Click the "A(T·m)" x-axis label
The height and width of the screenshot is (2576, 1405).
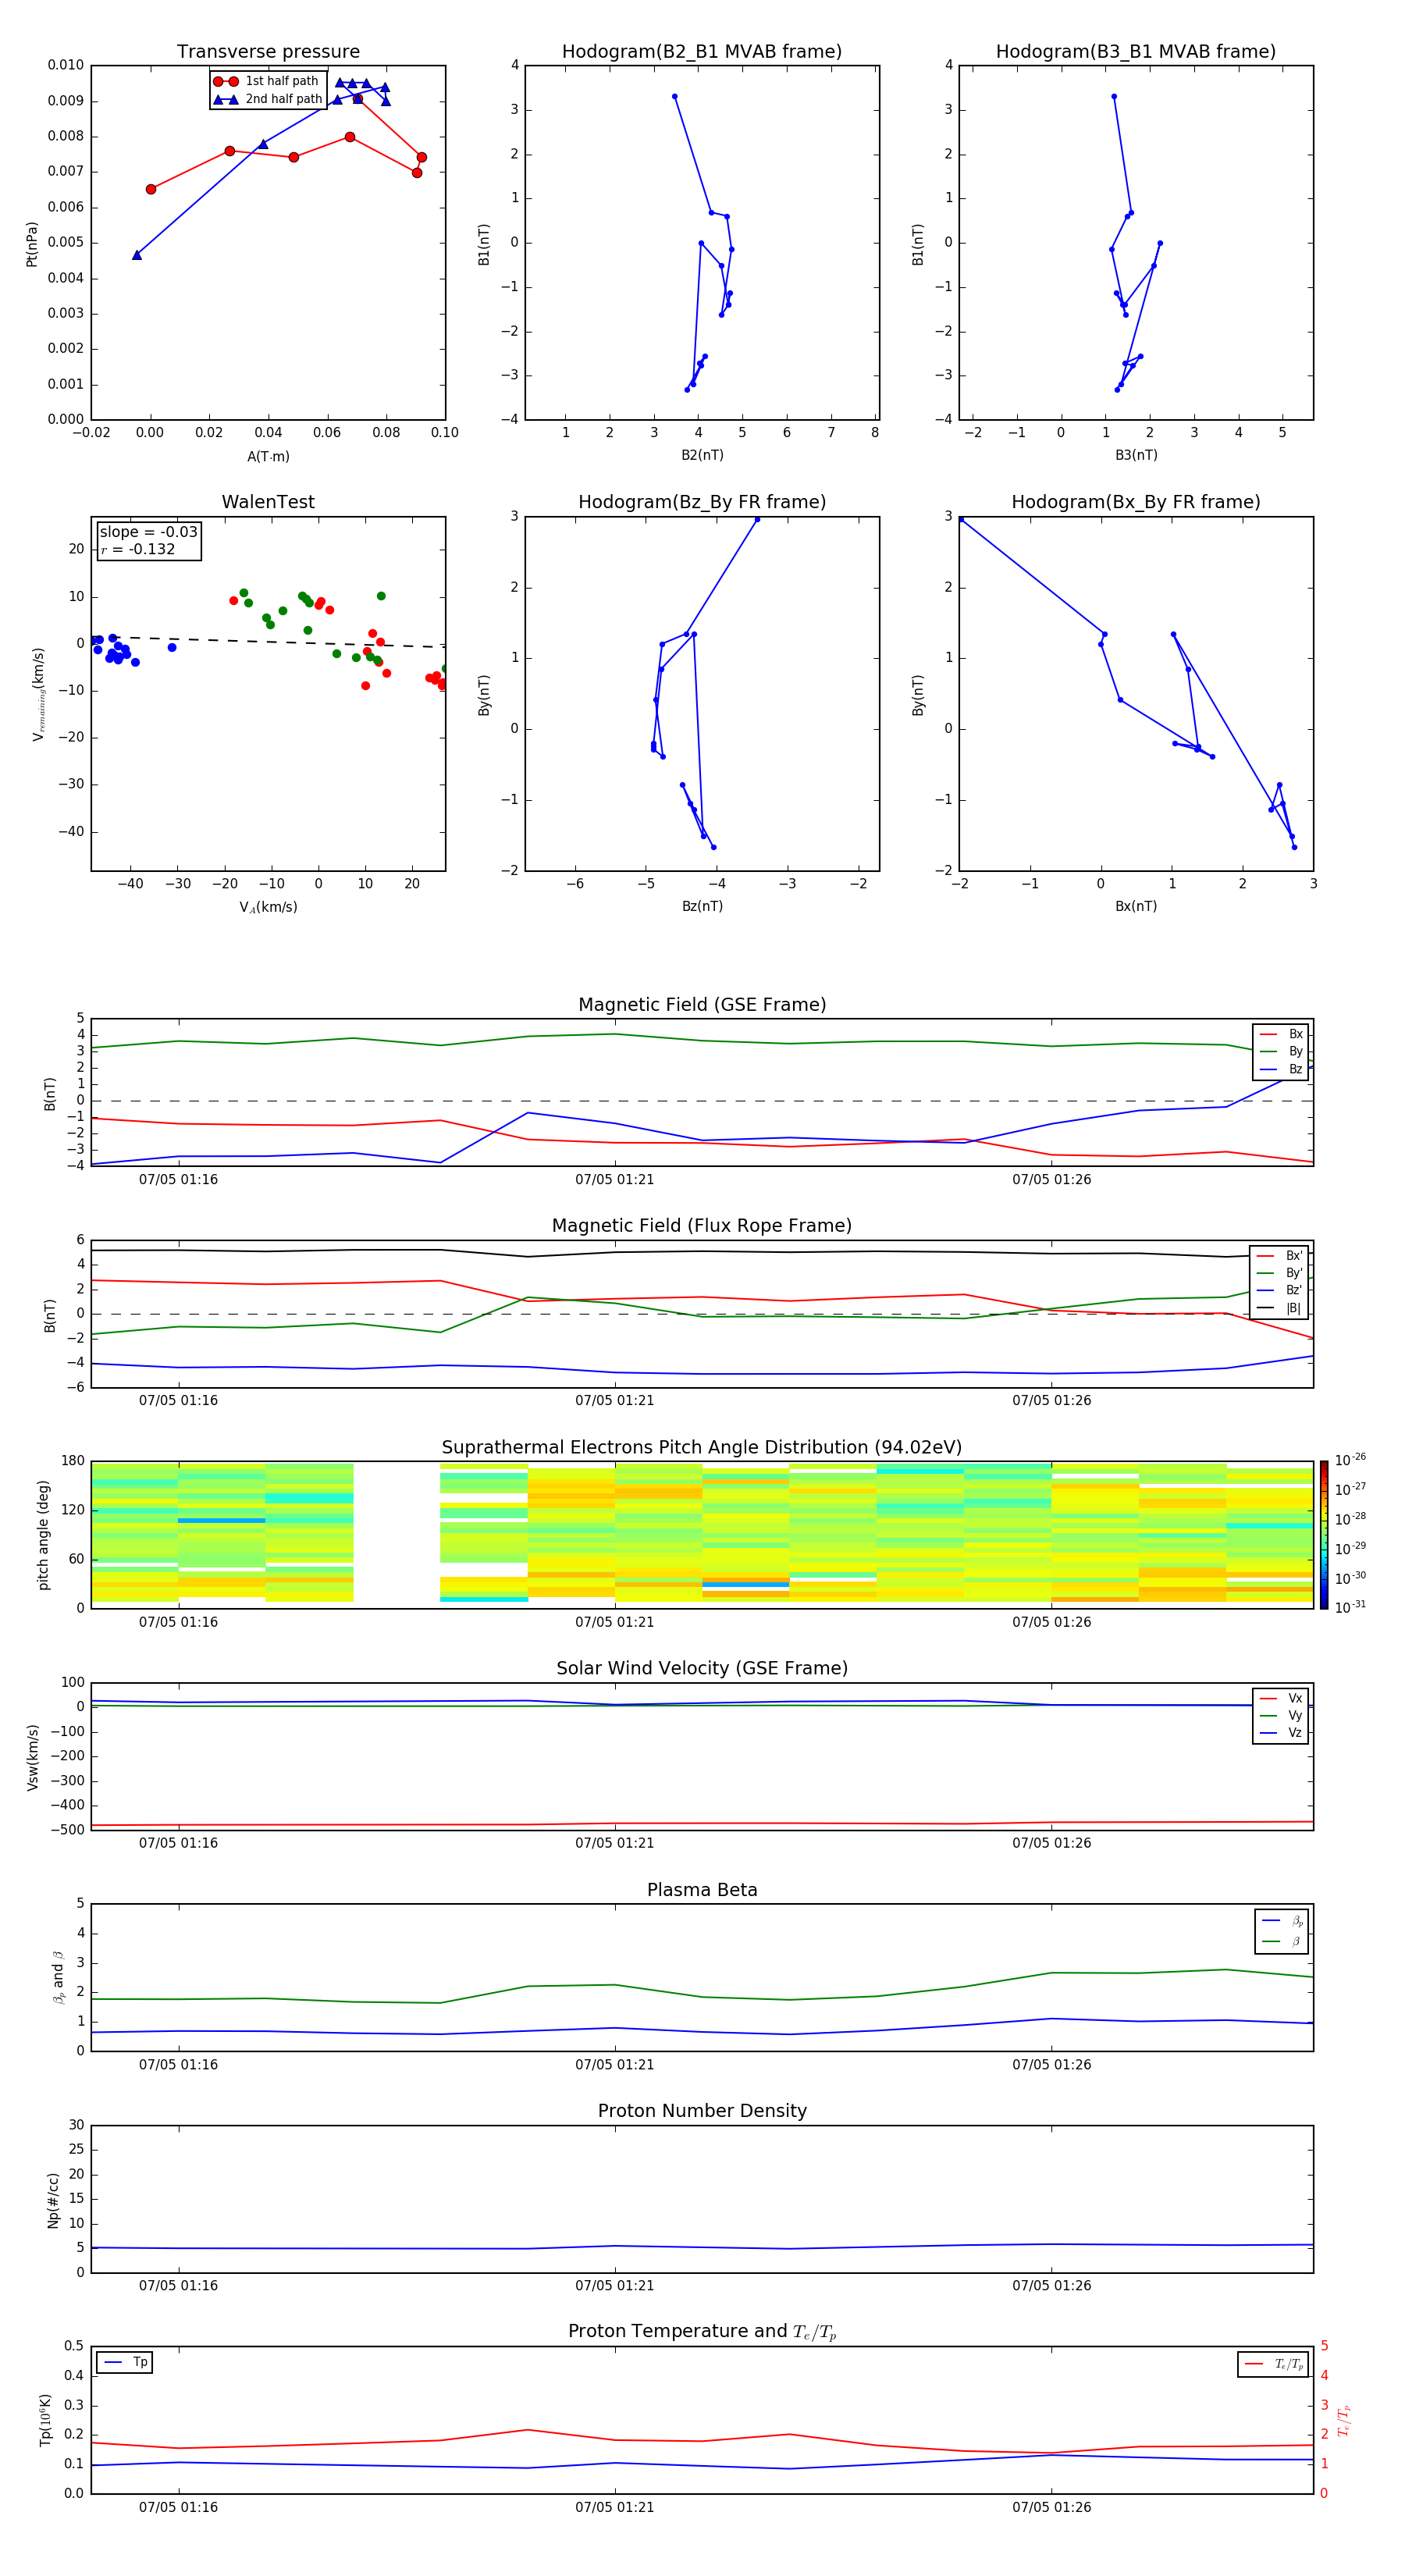(268, 457)
